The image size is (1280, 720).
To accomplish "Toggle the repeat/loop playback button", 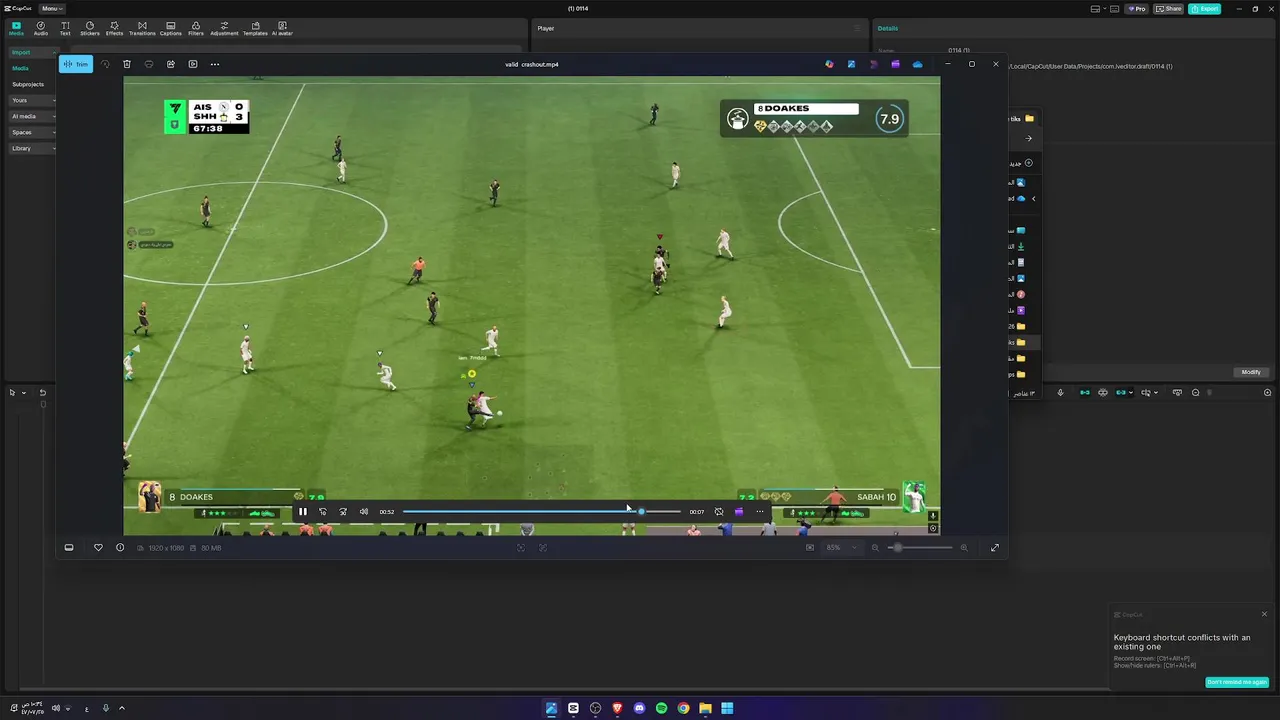I will pyautogui.click(x=719, y=512).
